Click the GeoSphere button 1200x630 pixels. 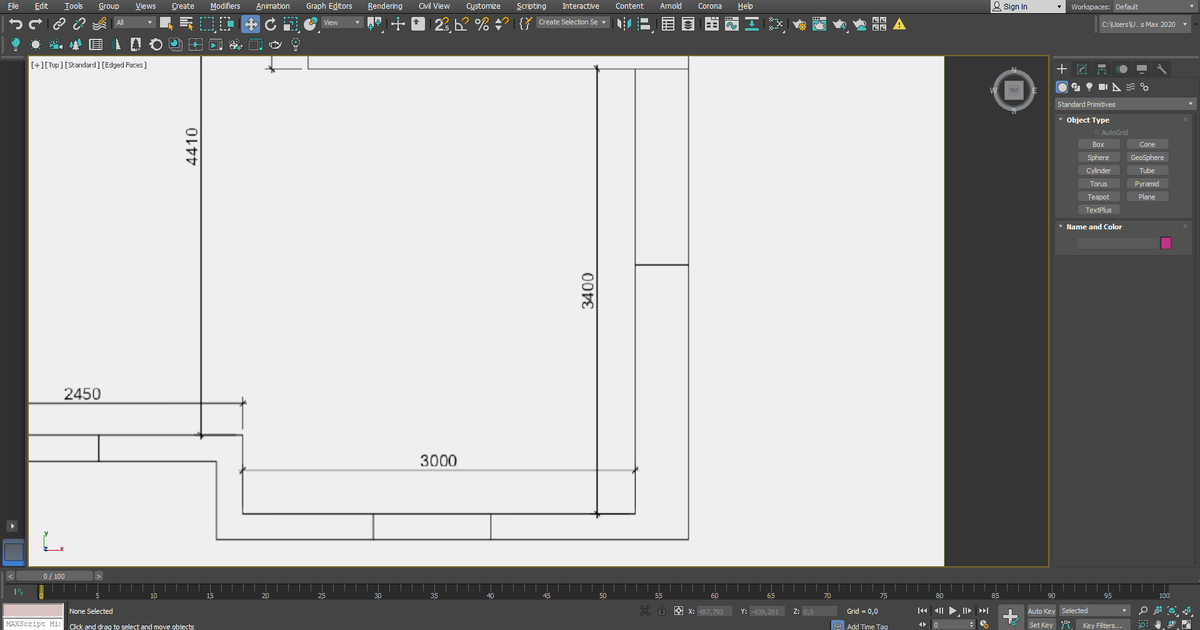1147,158
